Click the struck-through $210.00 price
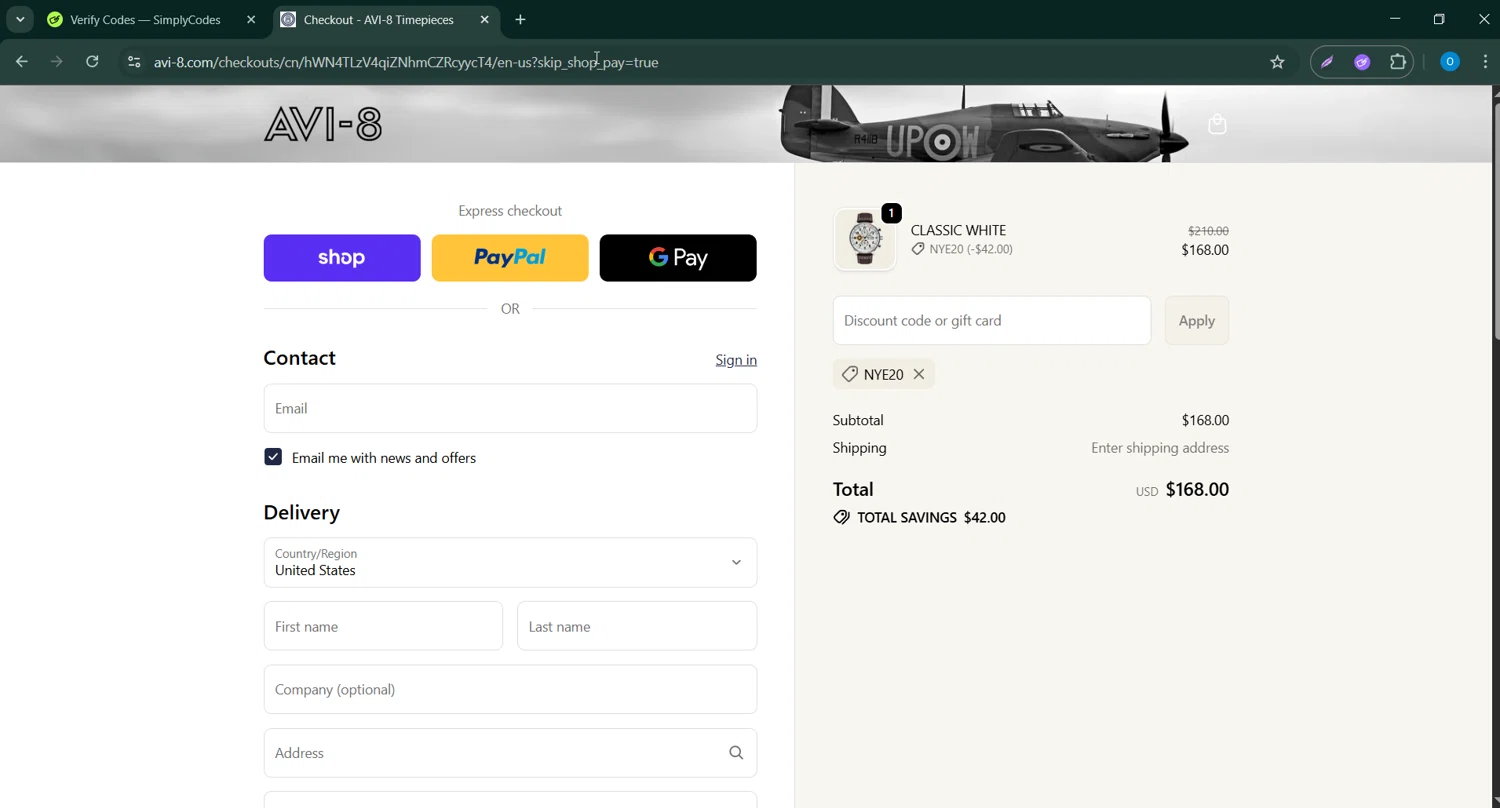 coord(1208,231)
